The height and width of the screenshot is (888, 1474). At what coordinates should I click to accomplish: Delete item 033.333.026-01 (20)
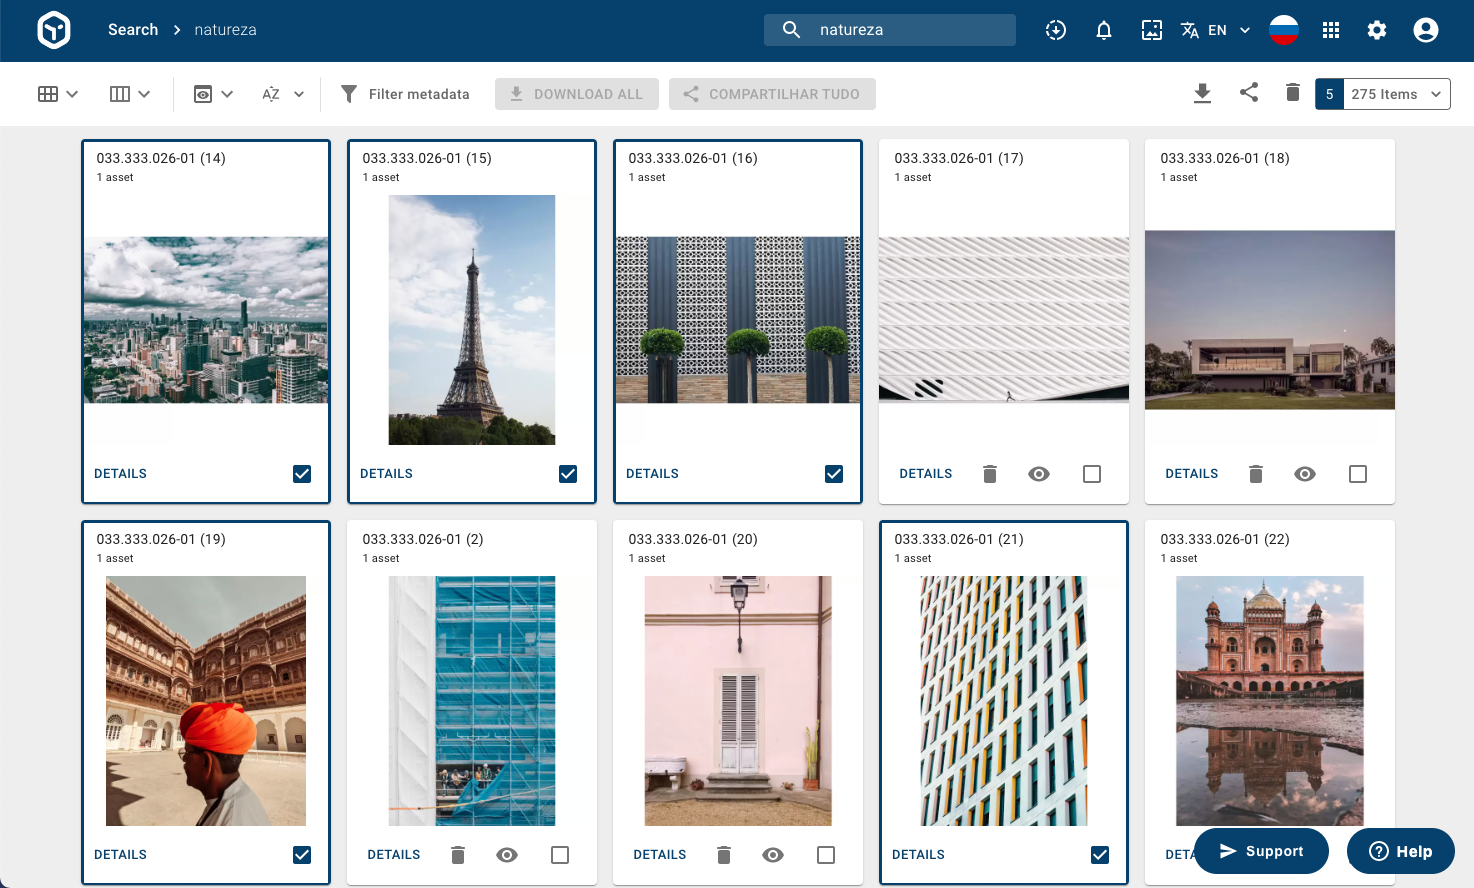(724, 855)
